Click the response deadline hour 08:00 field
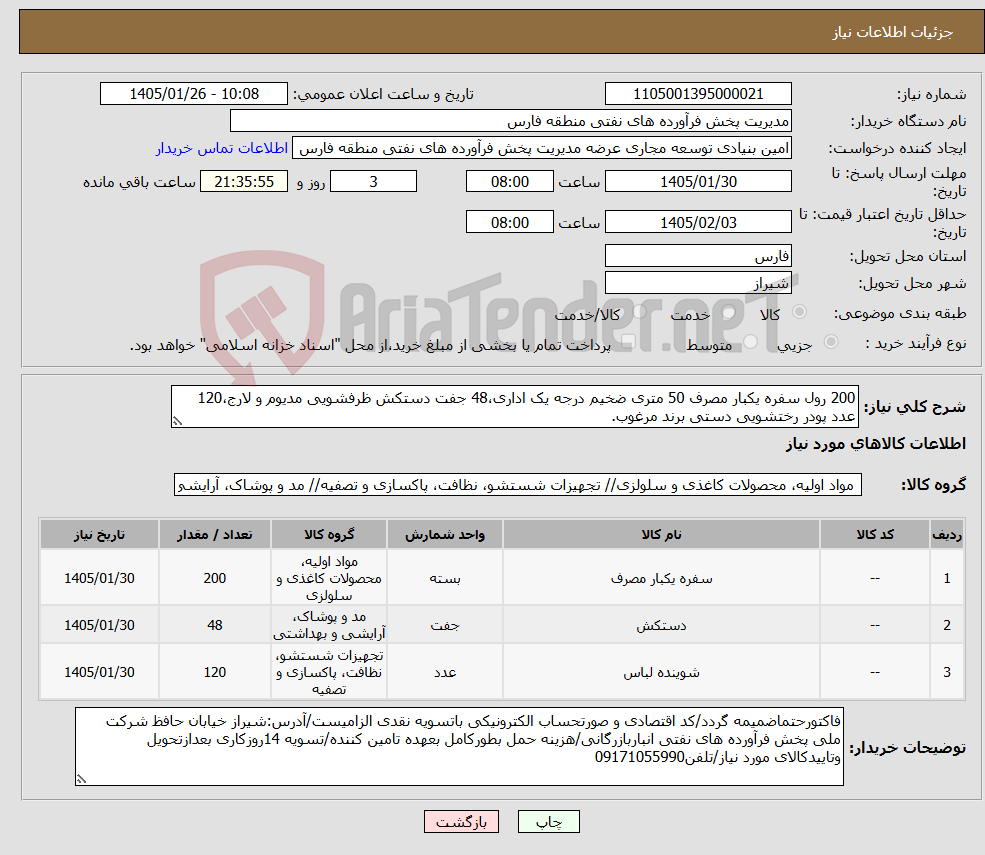Image resolution: width=985 pixels, height=855 pixels. tap(509, 182)
